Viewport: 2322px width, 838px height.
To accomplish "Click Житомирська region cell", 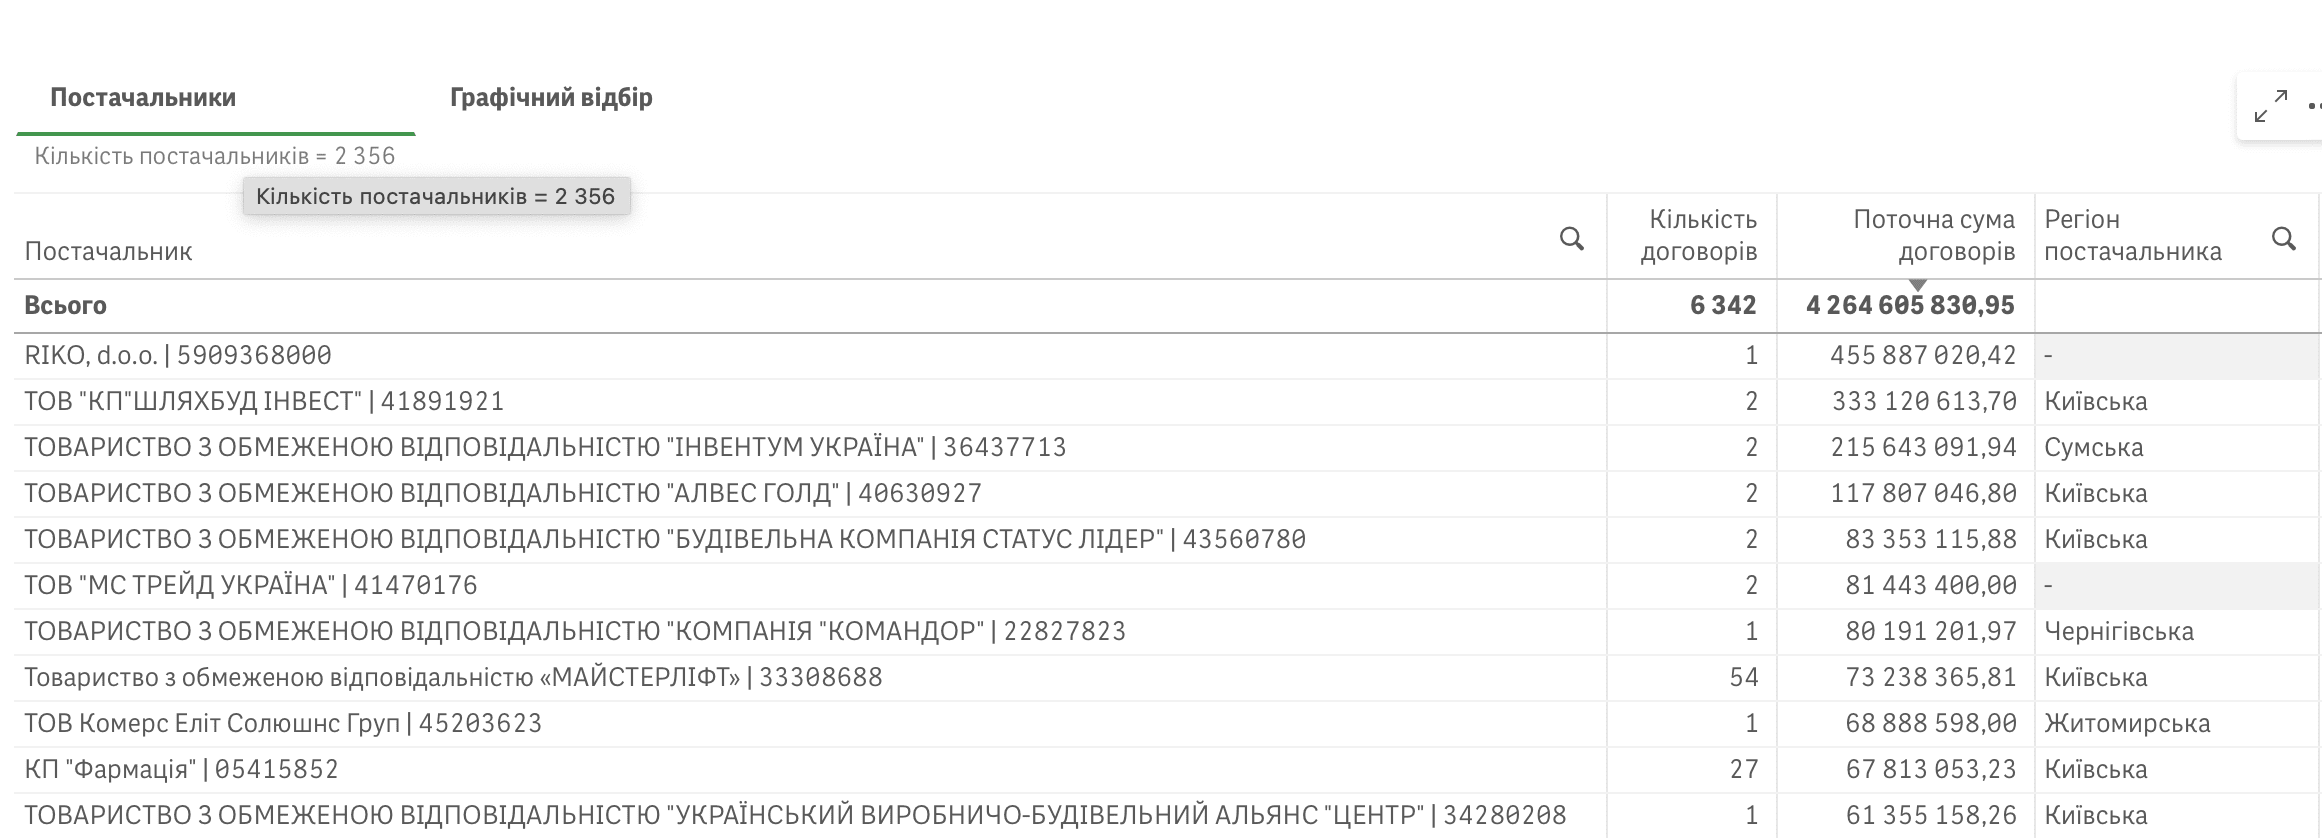I will tap(2126, 724).
